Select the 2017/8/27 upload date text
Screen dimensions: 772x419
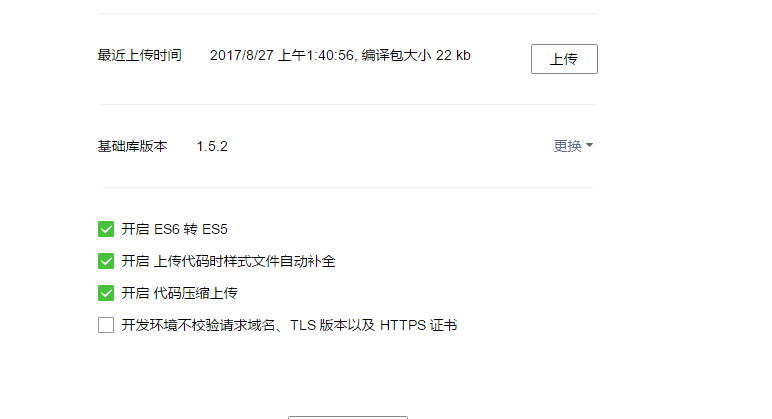coord(242,55)
